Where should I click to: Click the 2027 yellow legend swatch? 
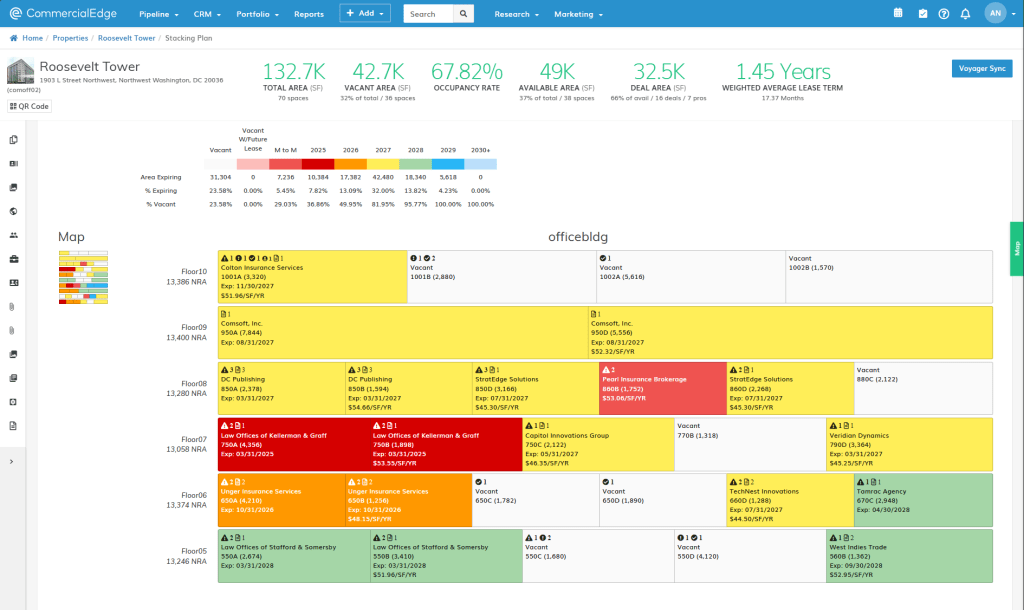point(383,165)
